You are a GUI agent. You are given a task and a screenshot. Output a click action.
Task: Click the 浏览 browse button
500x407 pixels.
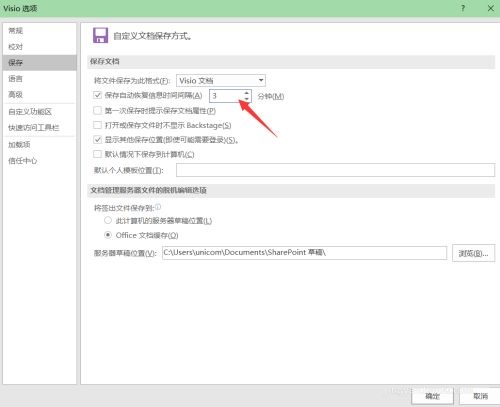point(473,253)
